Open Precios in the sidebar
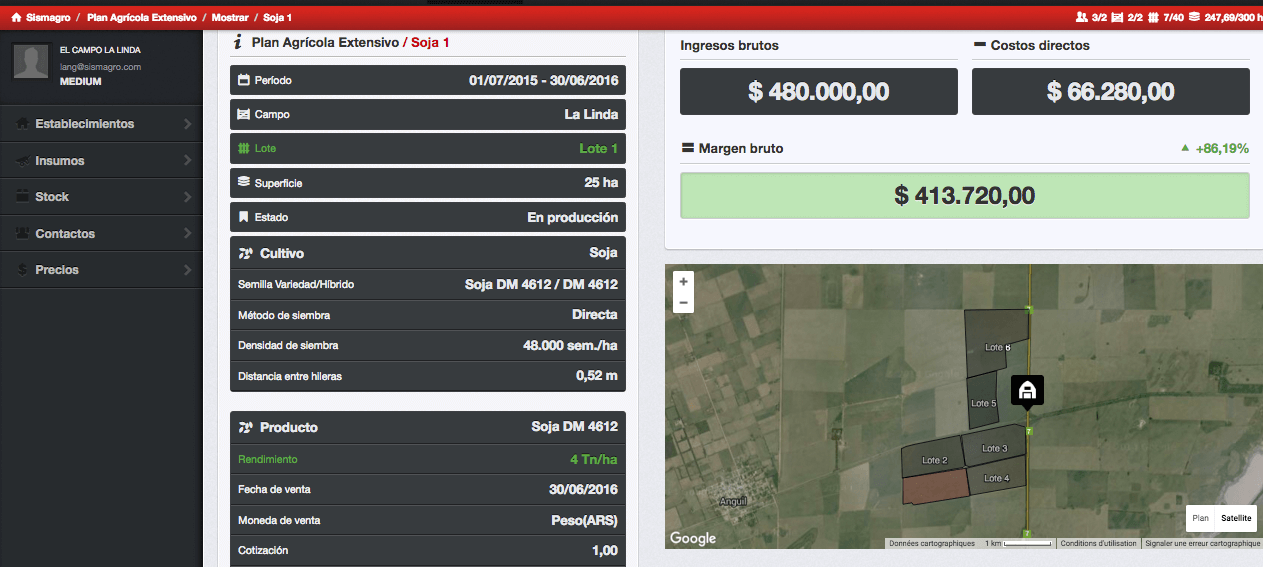This screenshot has width=1263, height=567. coord(101,270)
